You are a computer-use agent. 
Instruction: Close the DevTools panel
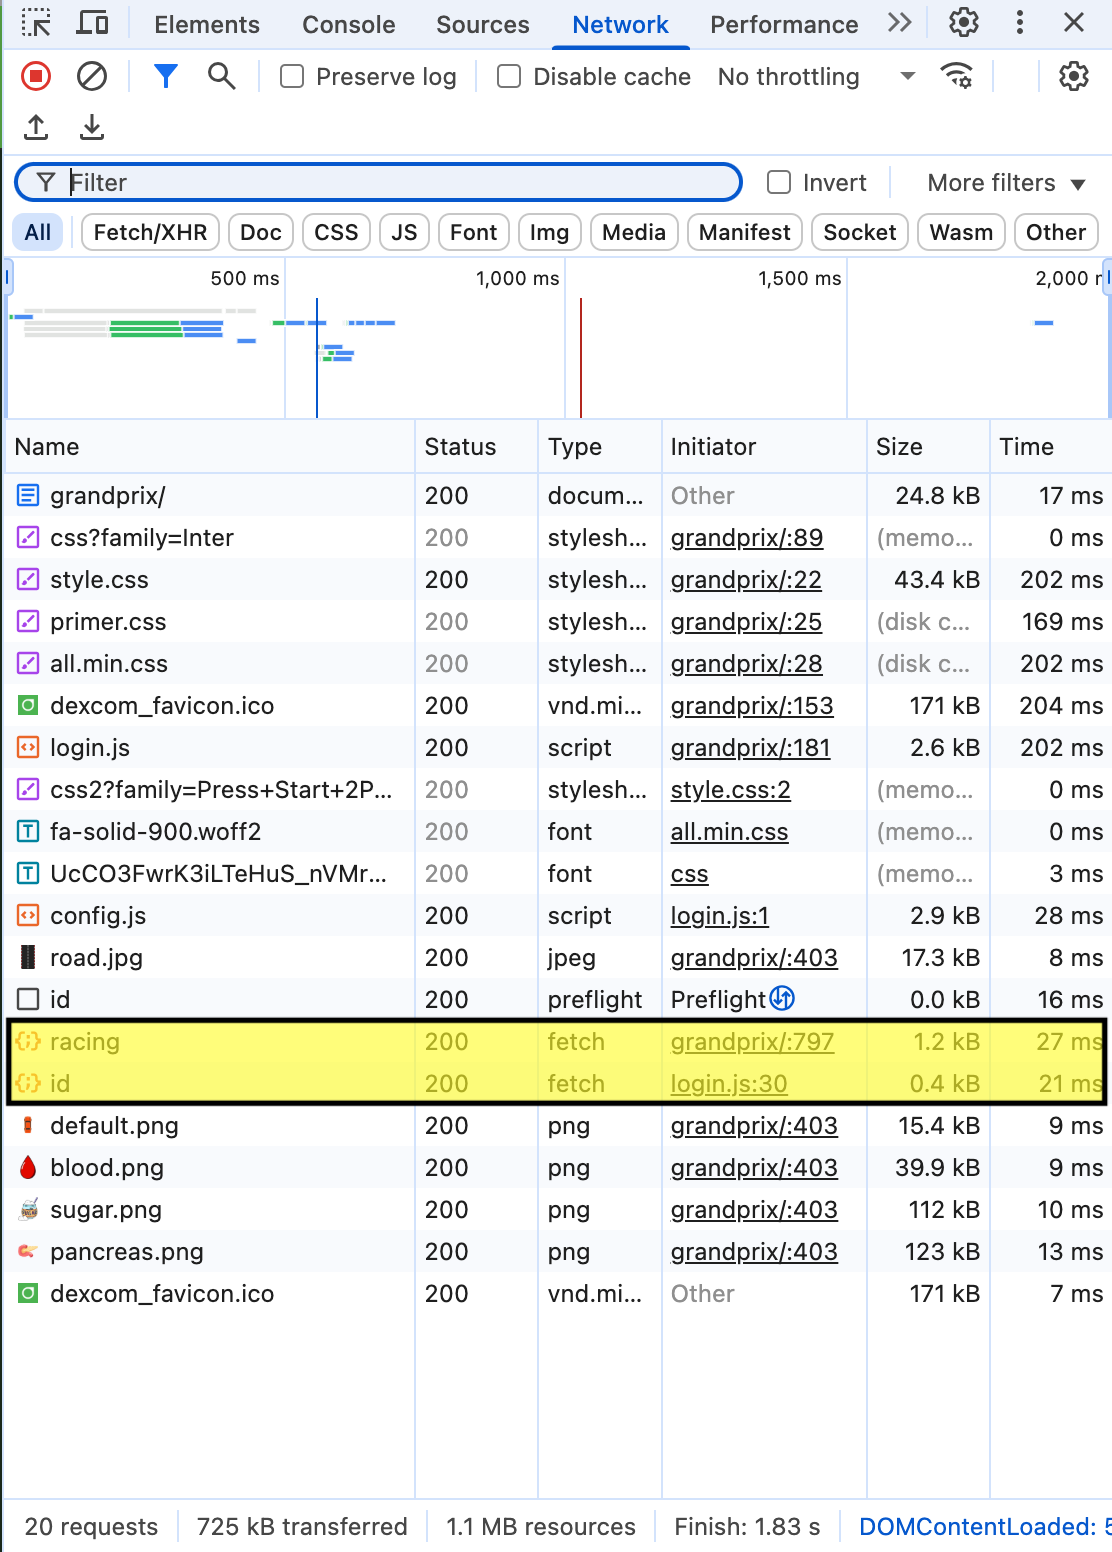[x=1074, y=23]
